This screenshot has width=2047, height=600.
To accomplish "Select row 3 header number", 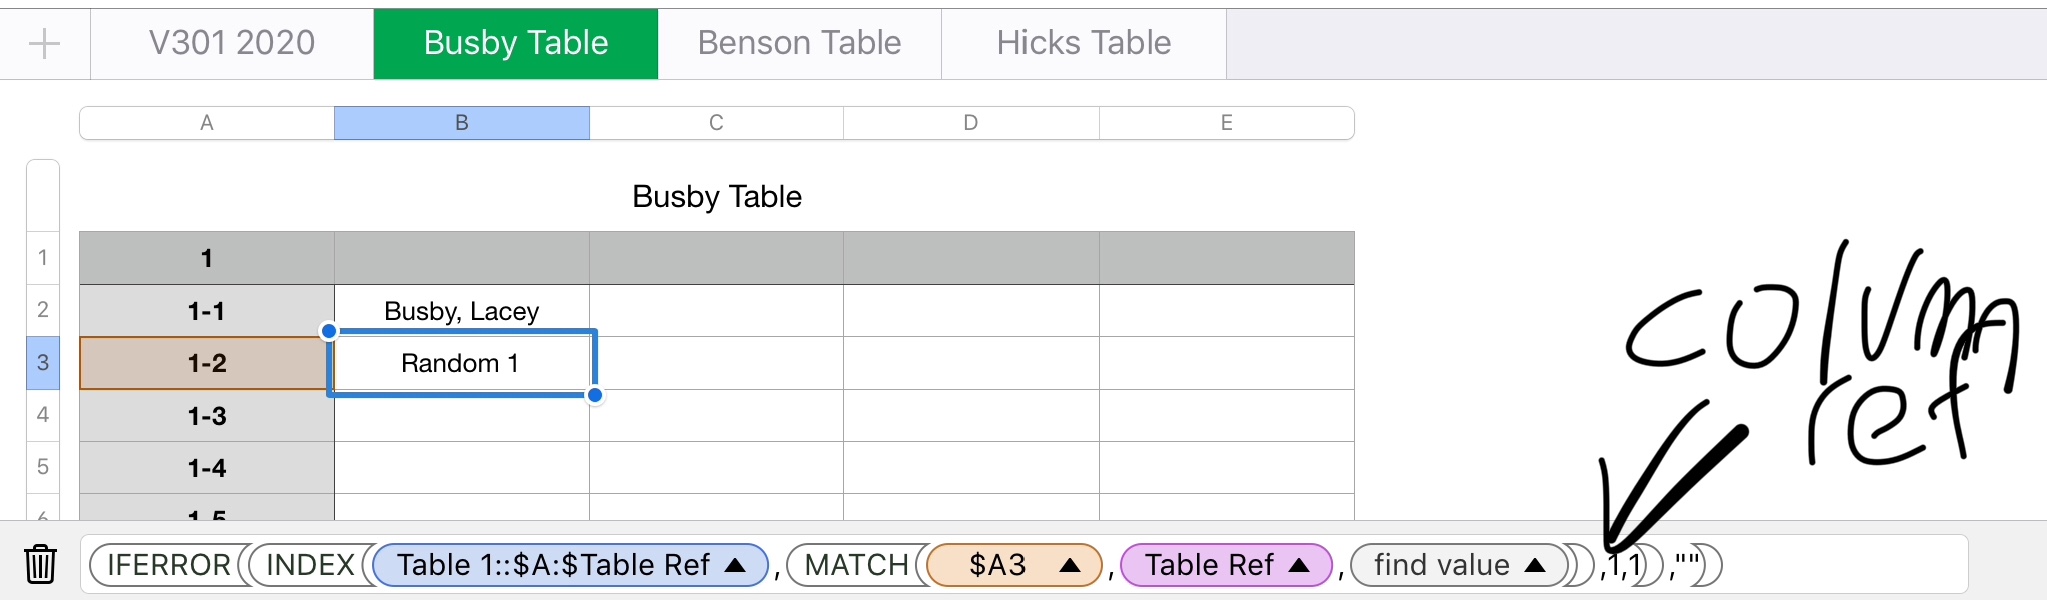I will coord(43,362).
